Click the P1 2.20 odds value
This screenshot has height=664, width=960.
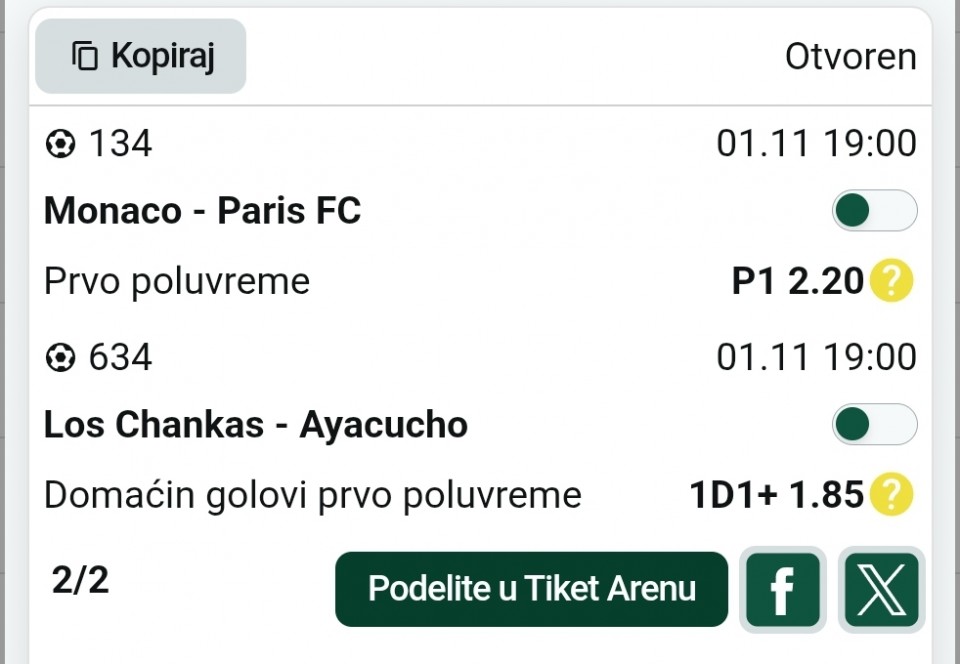(x=797, y=281)
